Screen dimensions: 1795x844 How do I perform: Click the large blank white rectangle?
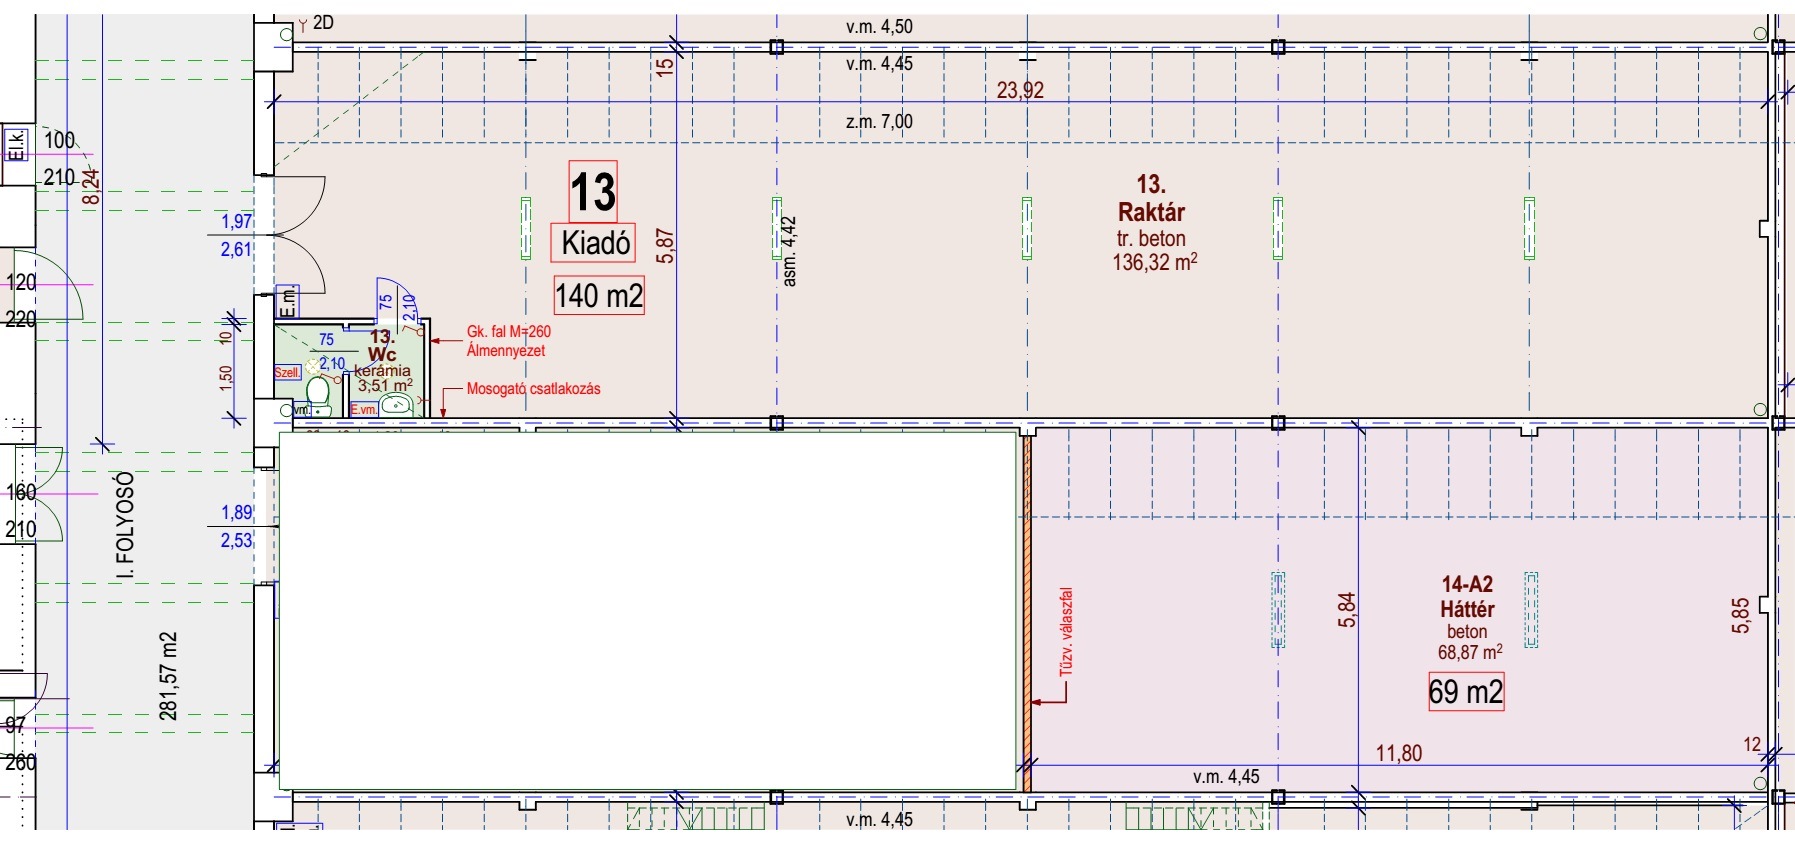pos(648,610)
